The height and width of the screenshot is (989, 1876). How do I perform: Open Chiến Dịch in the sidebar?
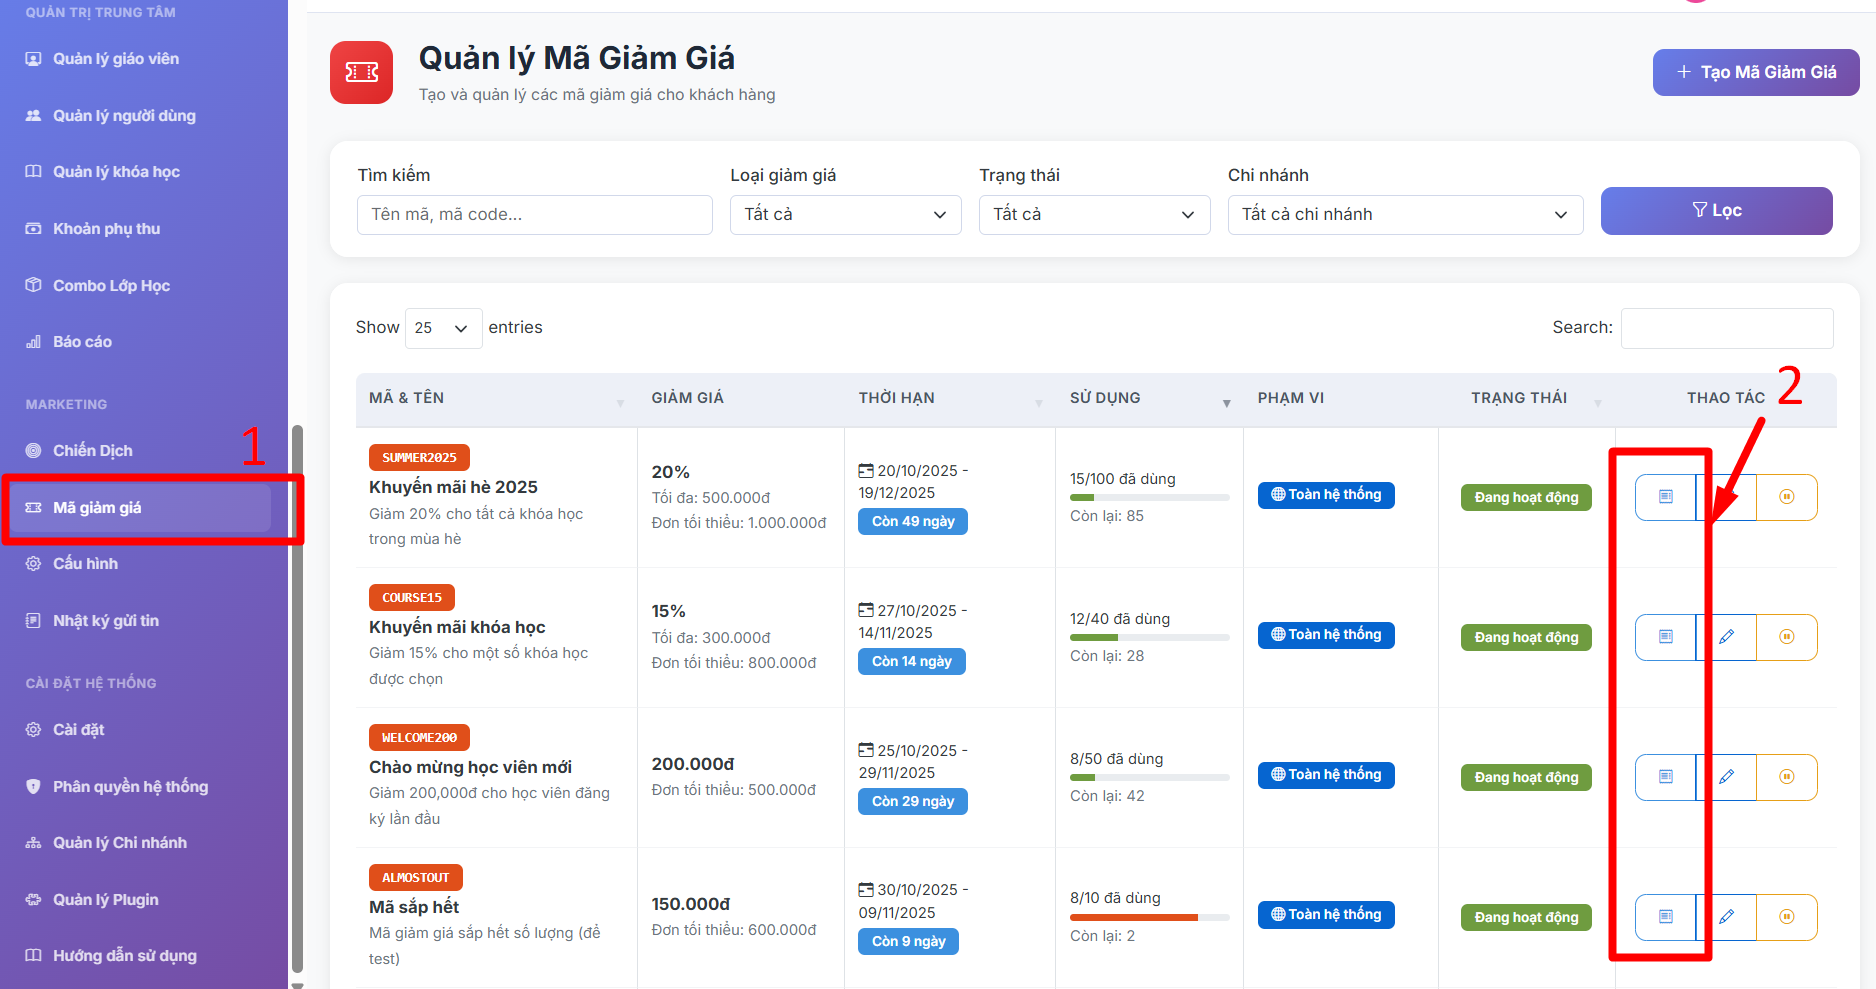pyautogui.click(x=92, y=451)
